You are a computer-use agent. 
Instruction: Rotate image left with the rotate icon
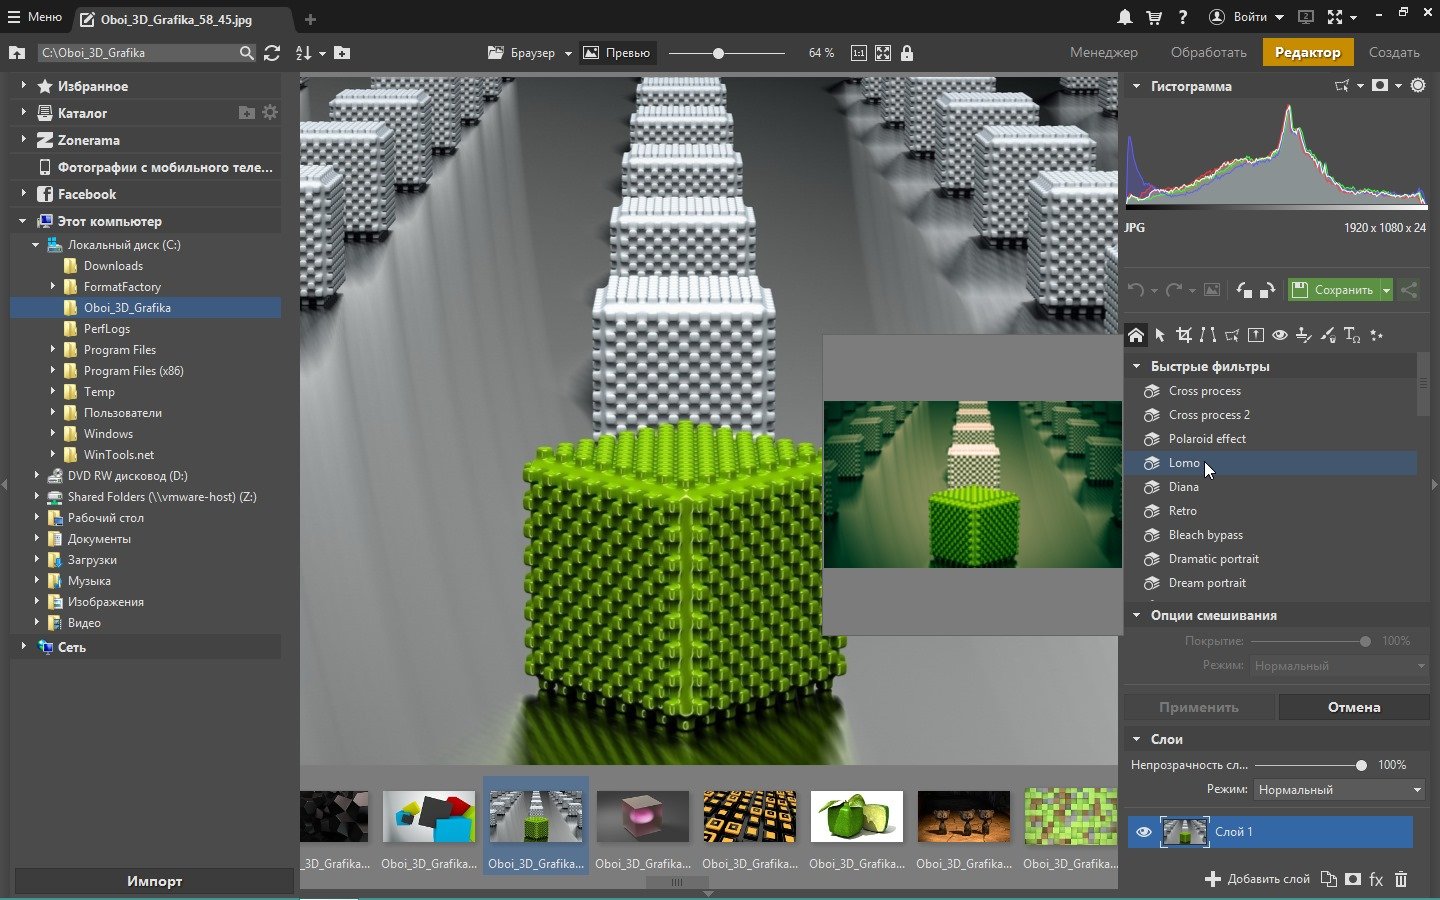pyautogui.click(x=1244, y=290)
